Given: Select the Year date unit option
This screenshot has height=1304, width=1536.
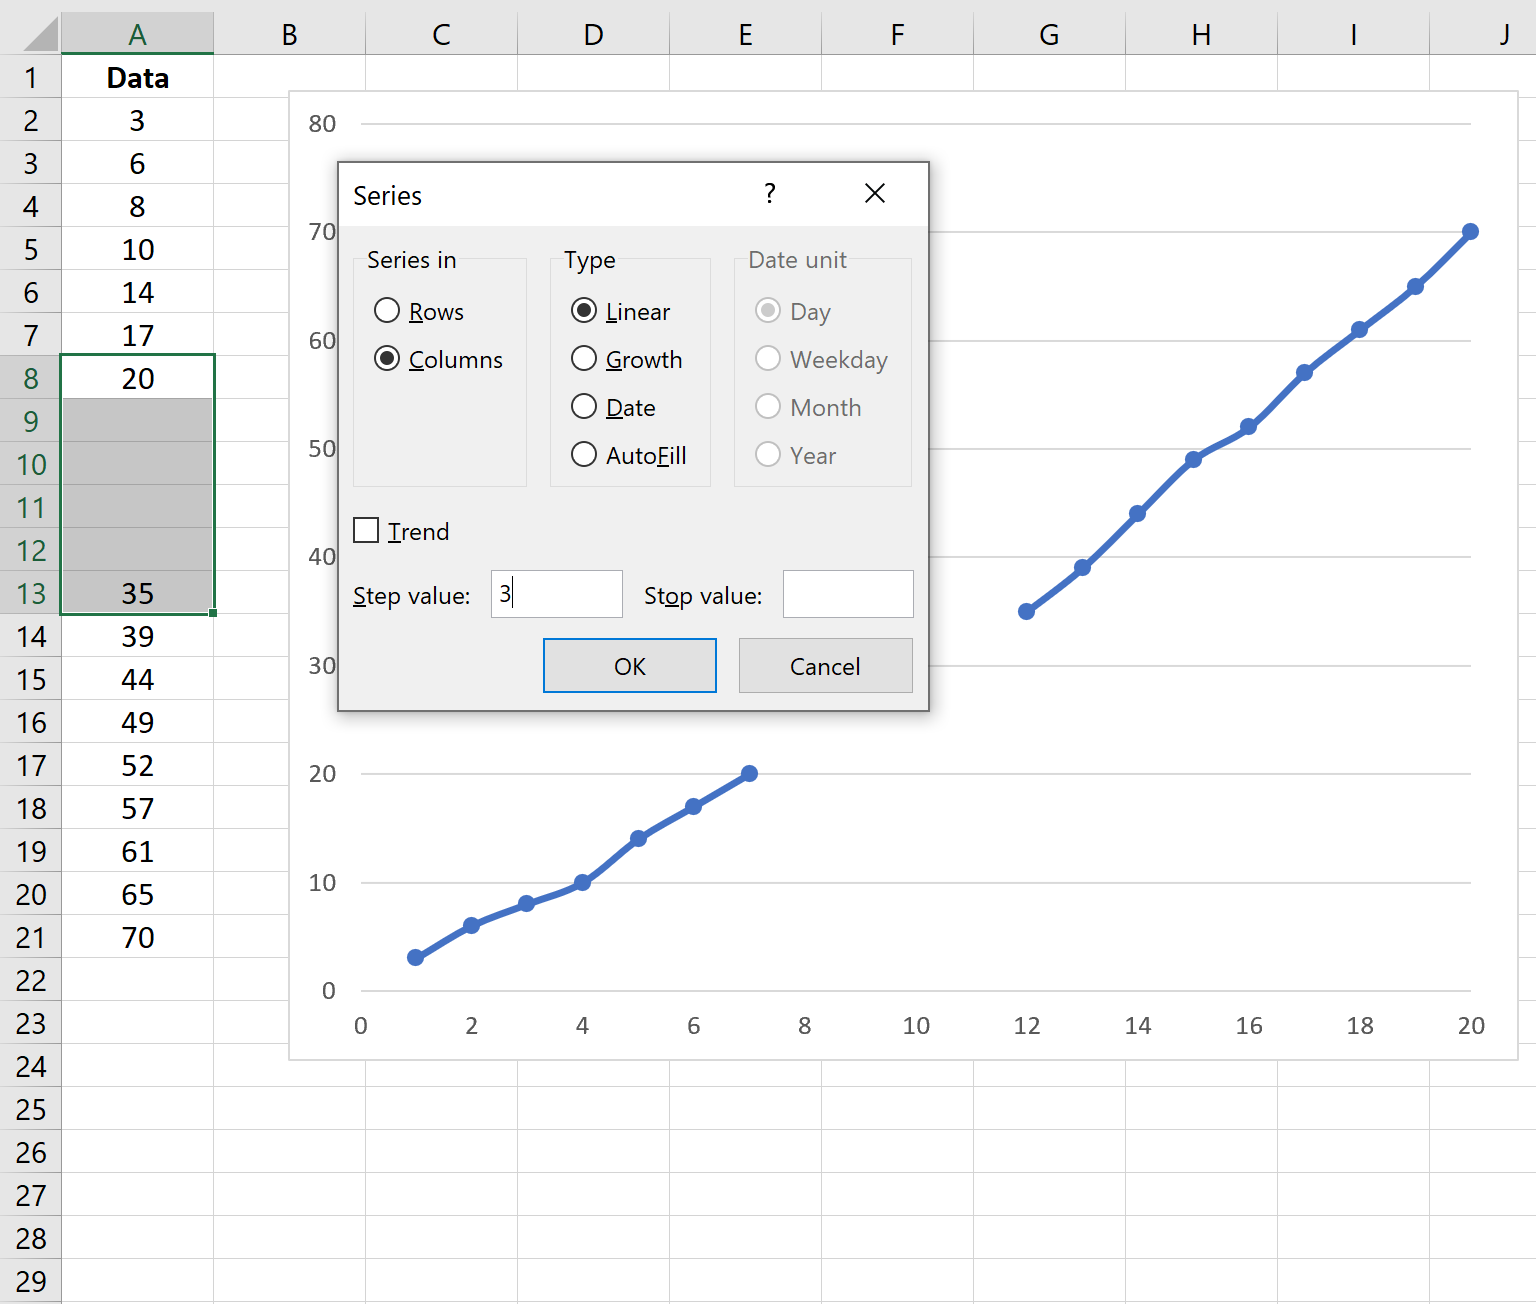Looking at the screenshot, I should [x=768, y=455].
